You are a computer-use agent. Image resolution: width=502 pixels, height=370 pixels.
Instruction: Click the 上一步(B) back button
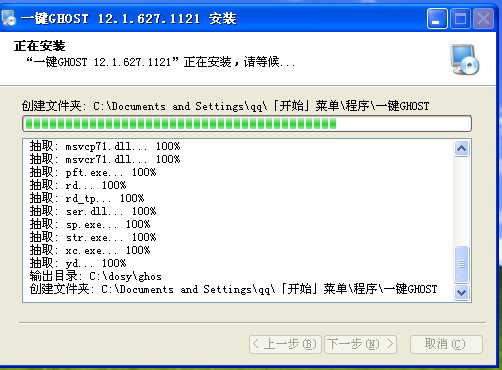tap(285, 344)
